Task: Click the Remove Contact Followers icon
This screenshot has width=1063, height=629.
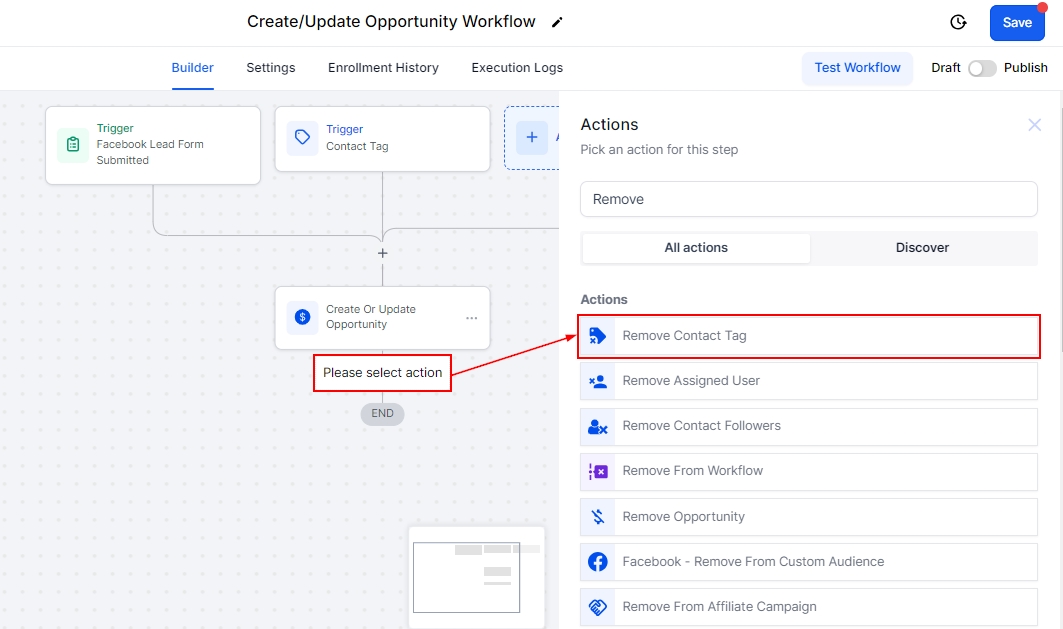Action: (x=598, y=426)
